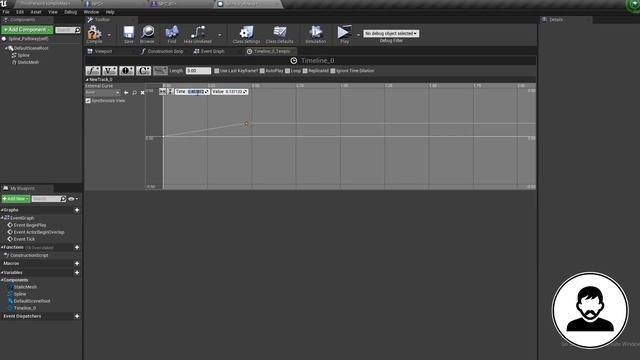Open Class Settings from the toolbar

pyautogui.click(x=246, y=34)
